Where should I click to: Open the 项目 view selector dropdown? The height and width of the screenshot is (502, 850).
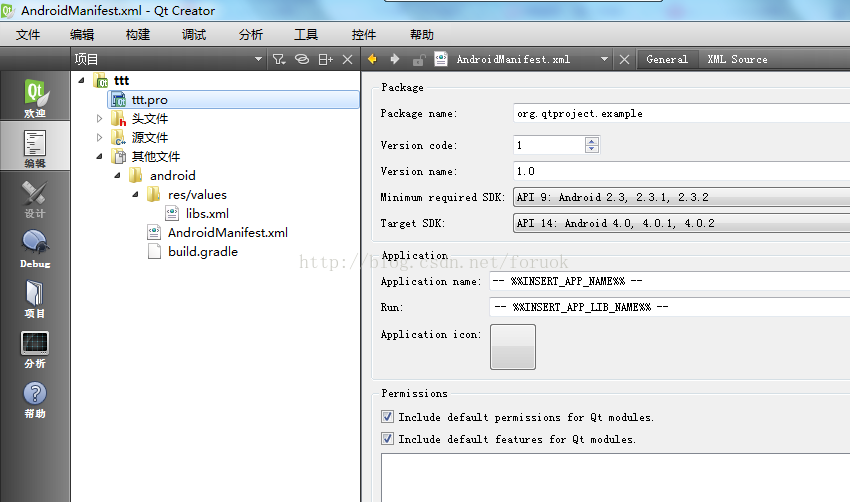(258, 59)
